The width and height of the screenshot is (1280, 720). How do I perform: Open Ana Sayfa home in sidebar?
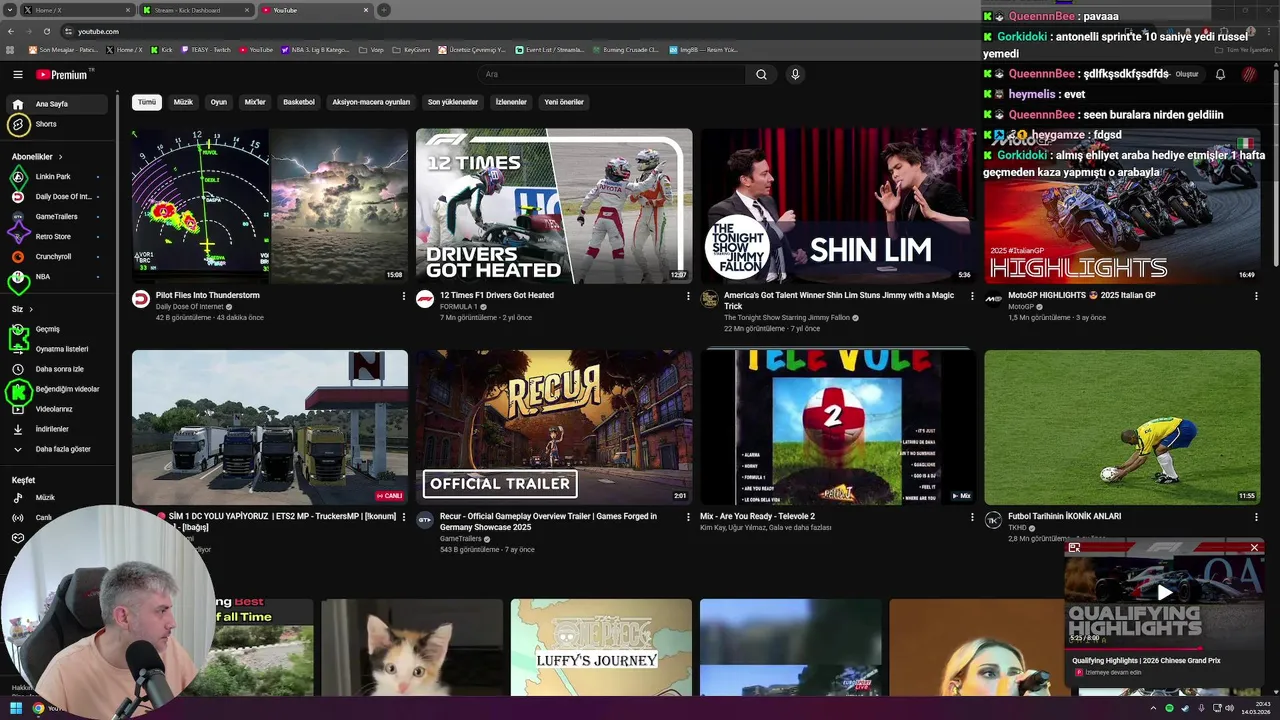[55, 104]
